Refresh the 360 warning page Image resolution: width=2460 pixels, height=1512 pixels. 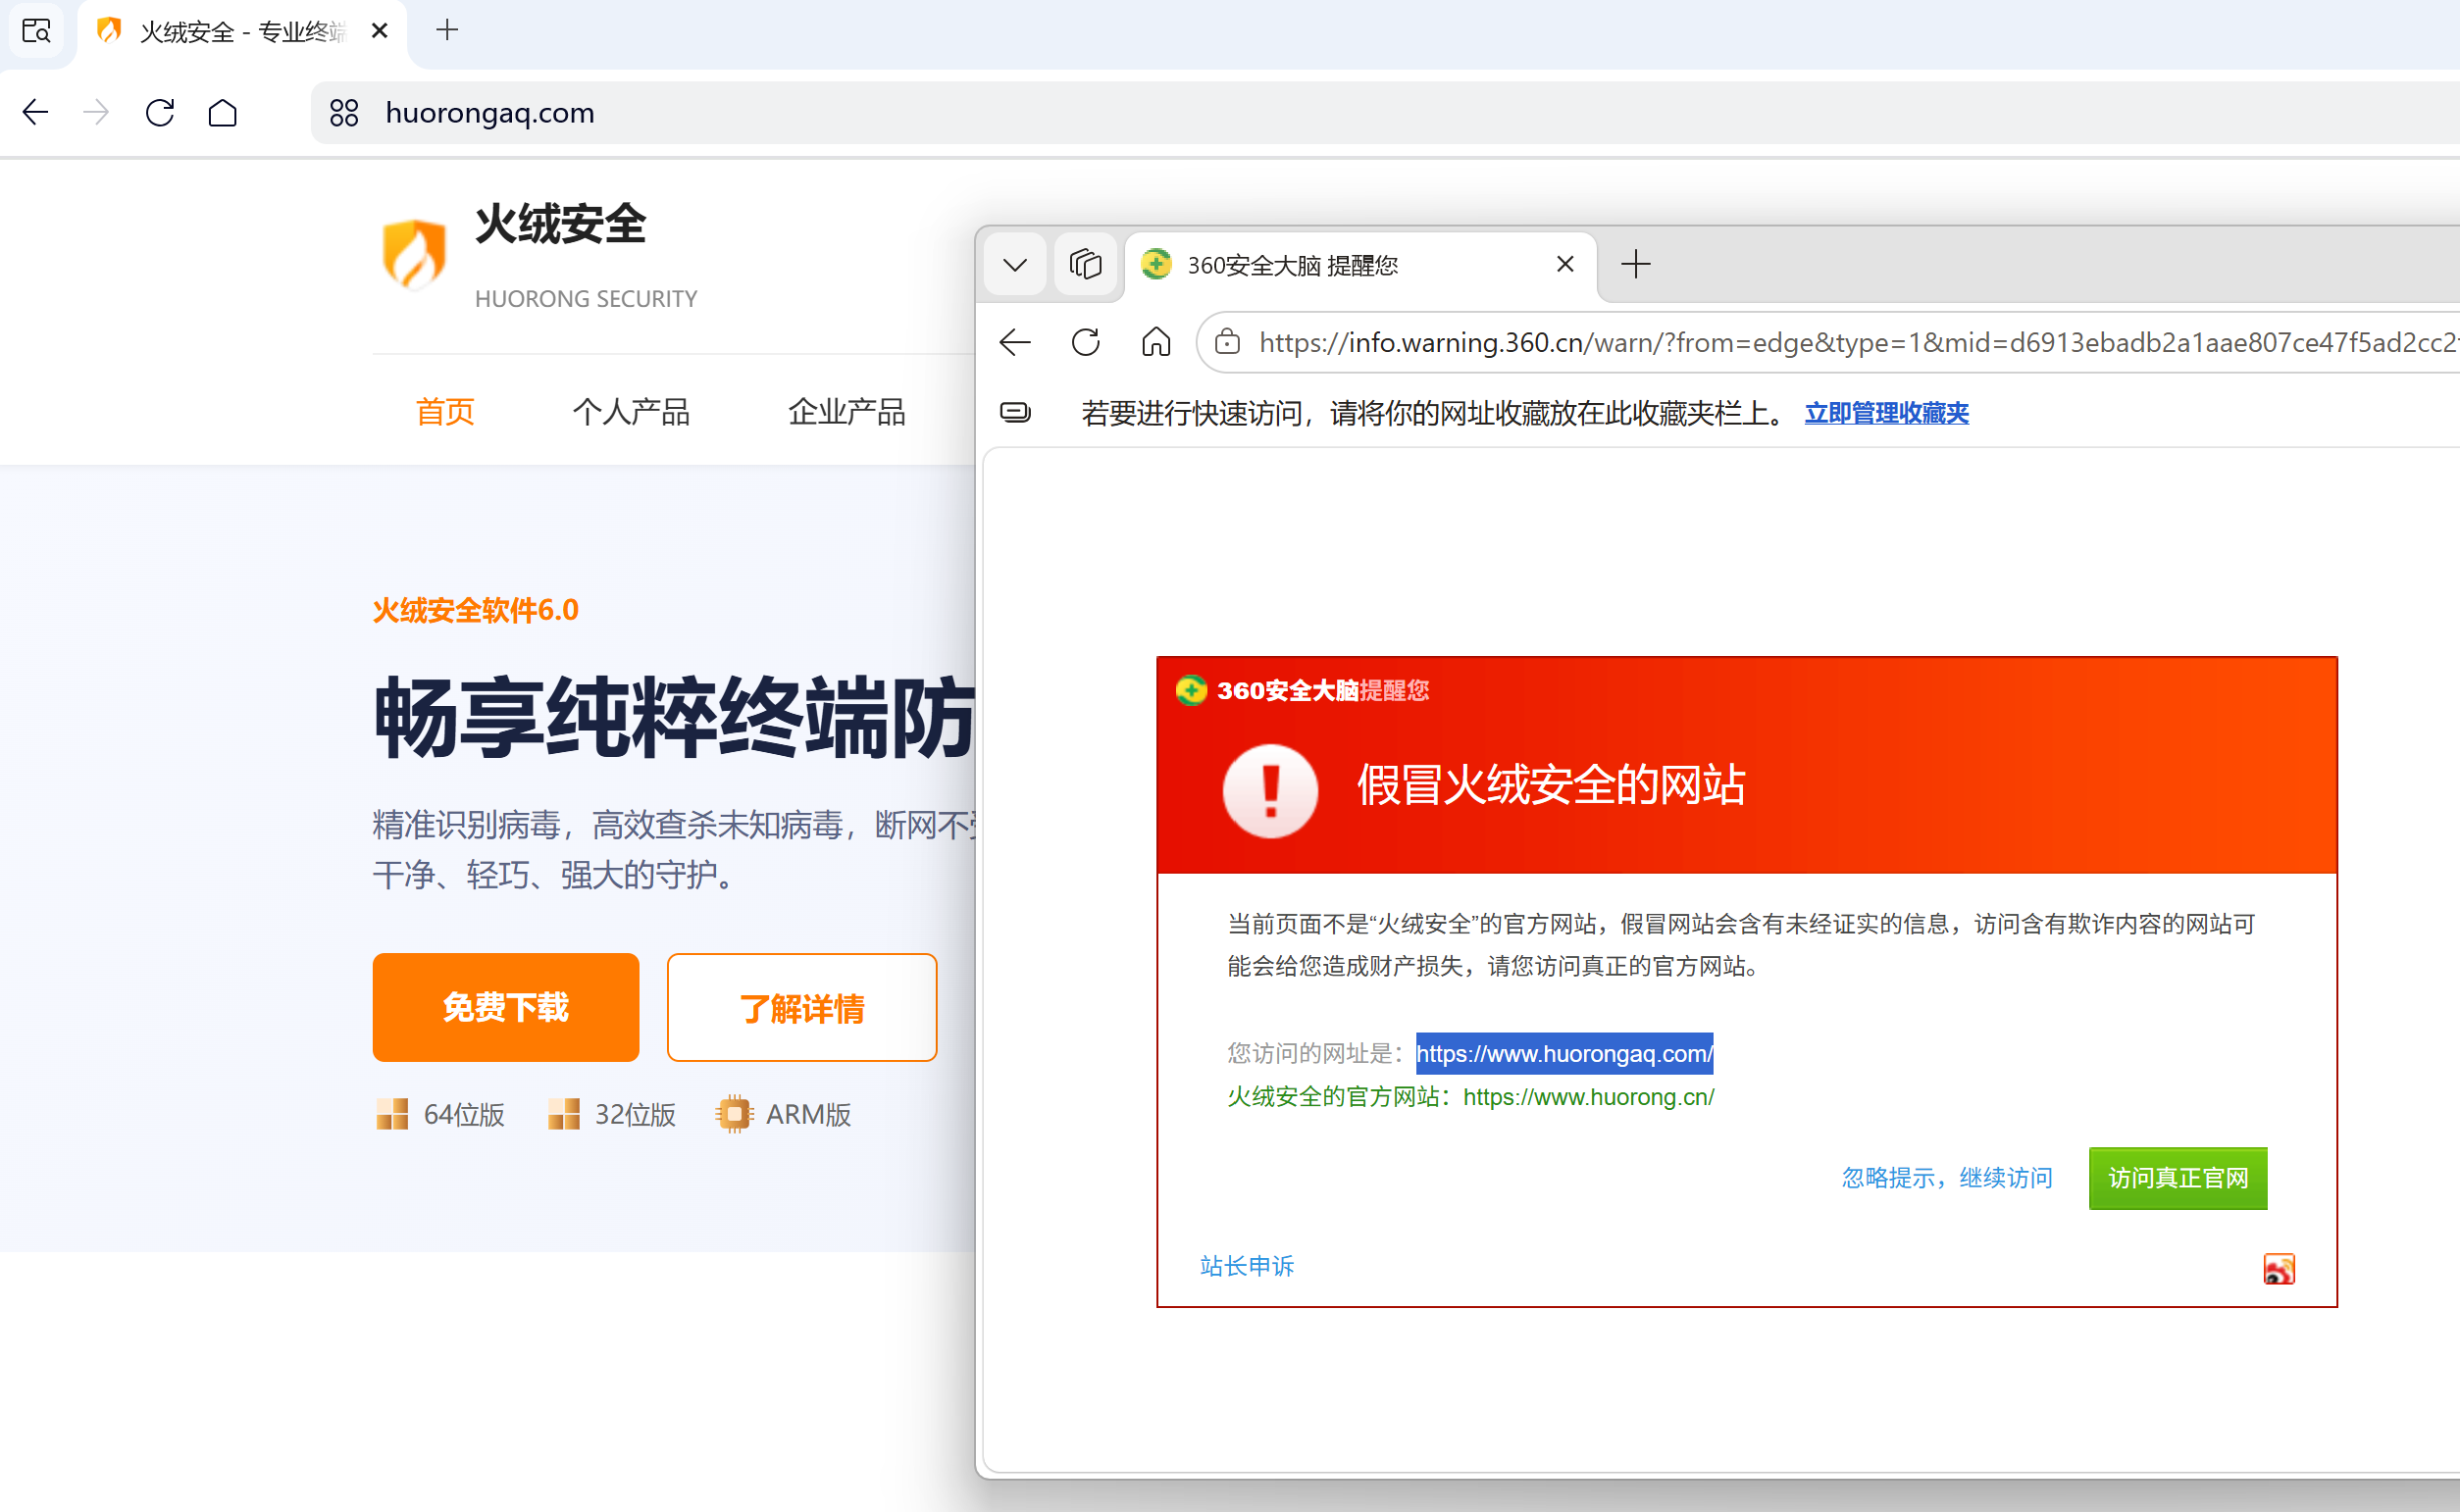[1086, 342]
